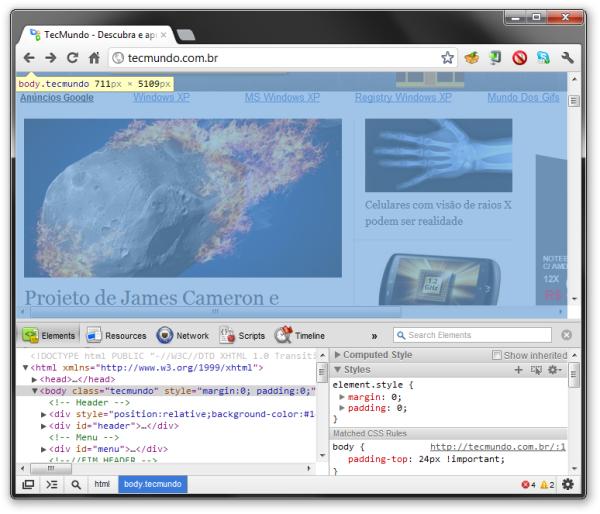Collapse the html node
This screenshot has height=514, width=600.
pyautogui.click(x=25, y=368)
